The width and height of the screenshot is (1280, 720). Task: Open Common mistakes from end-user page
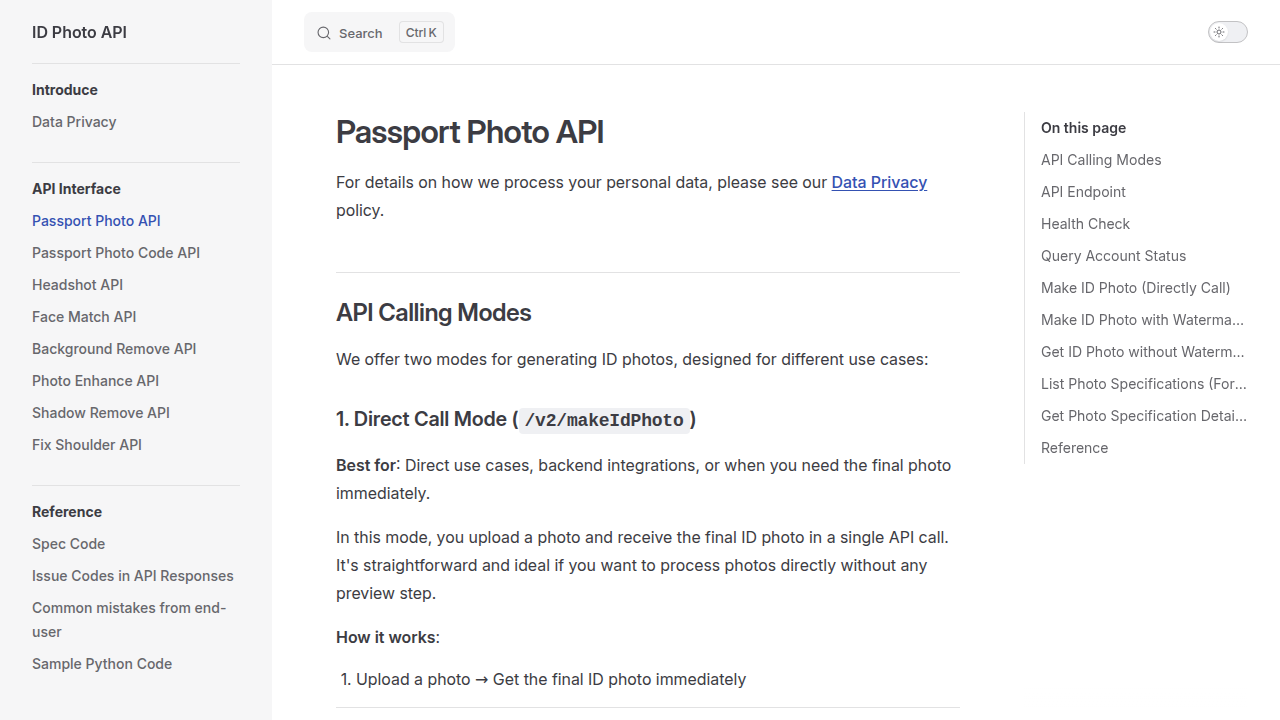(129, 620)
